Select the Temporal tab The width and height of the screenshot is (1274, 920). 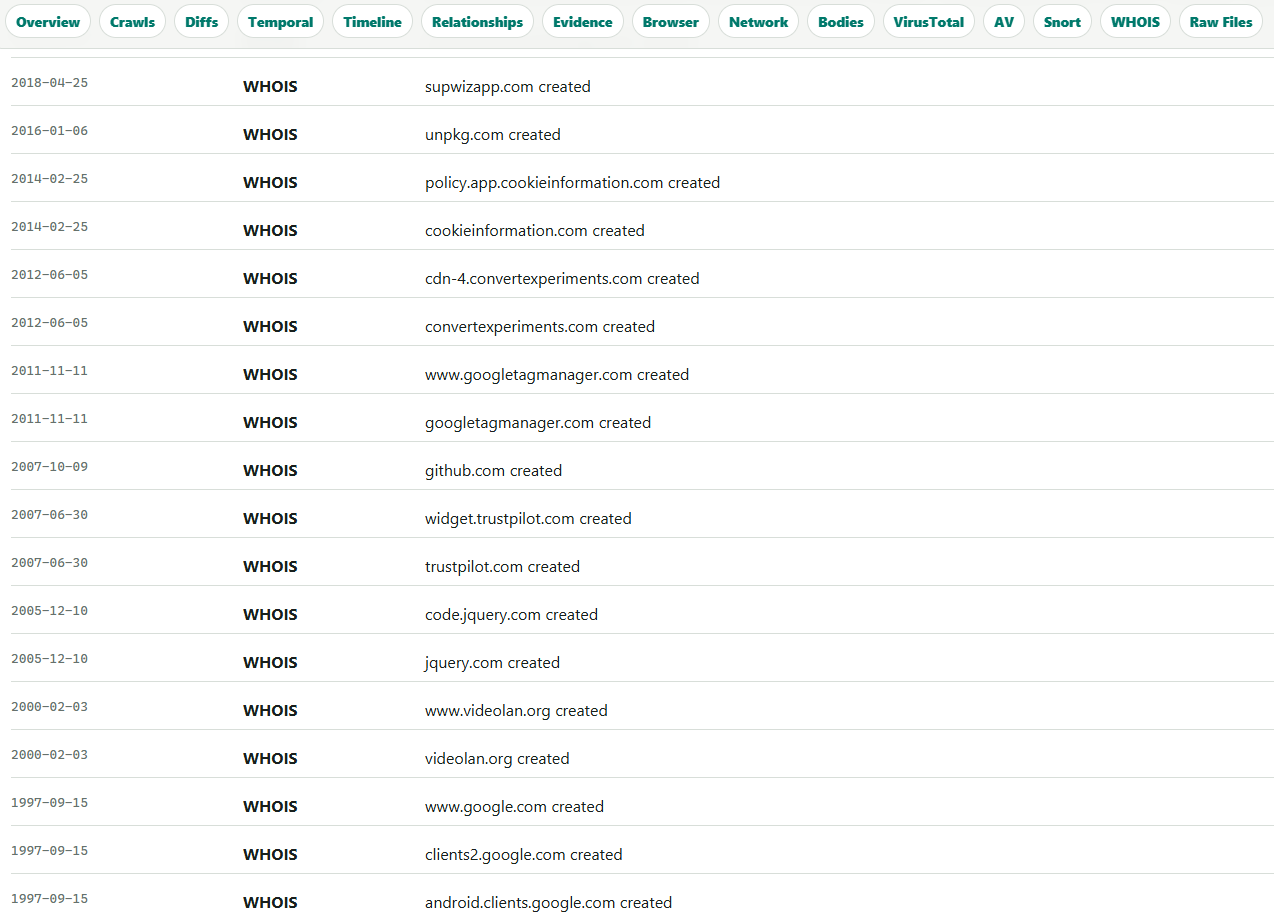tap(280, 22)
